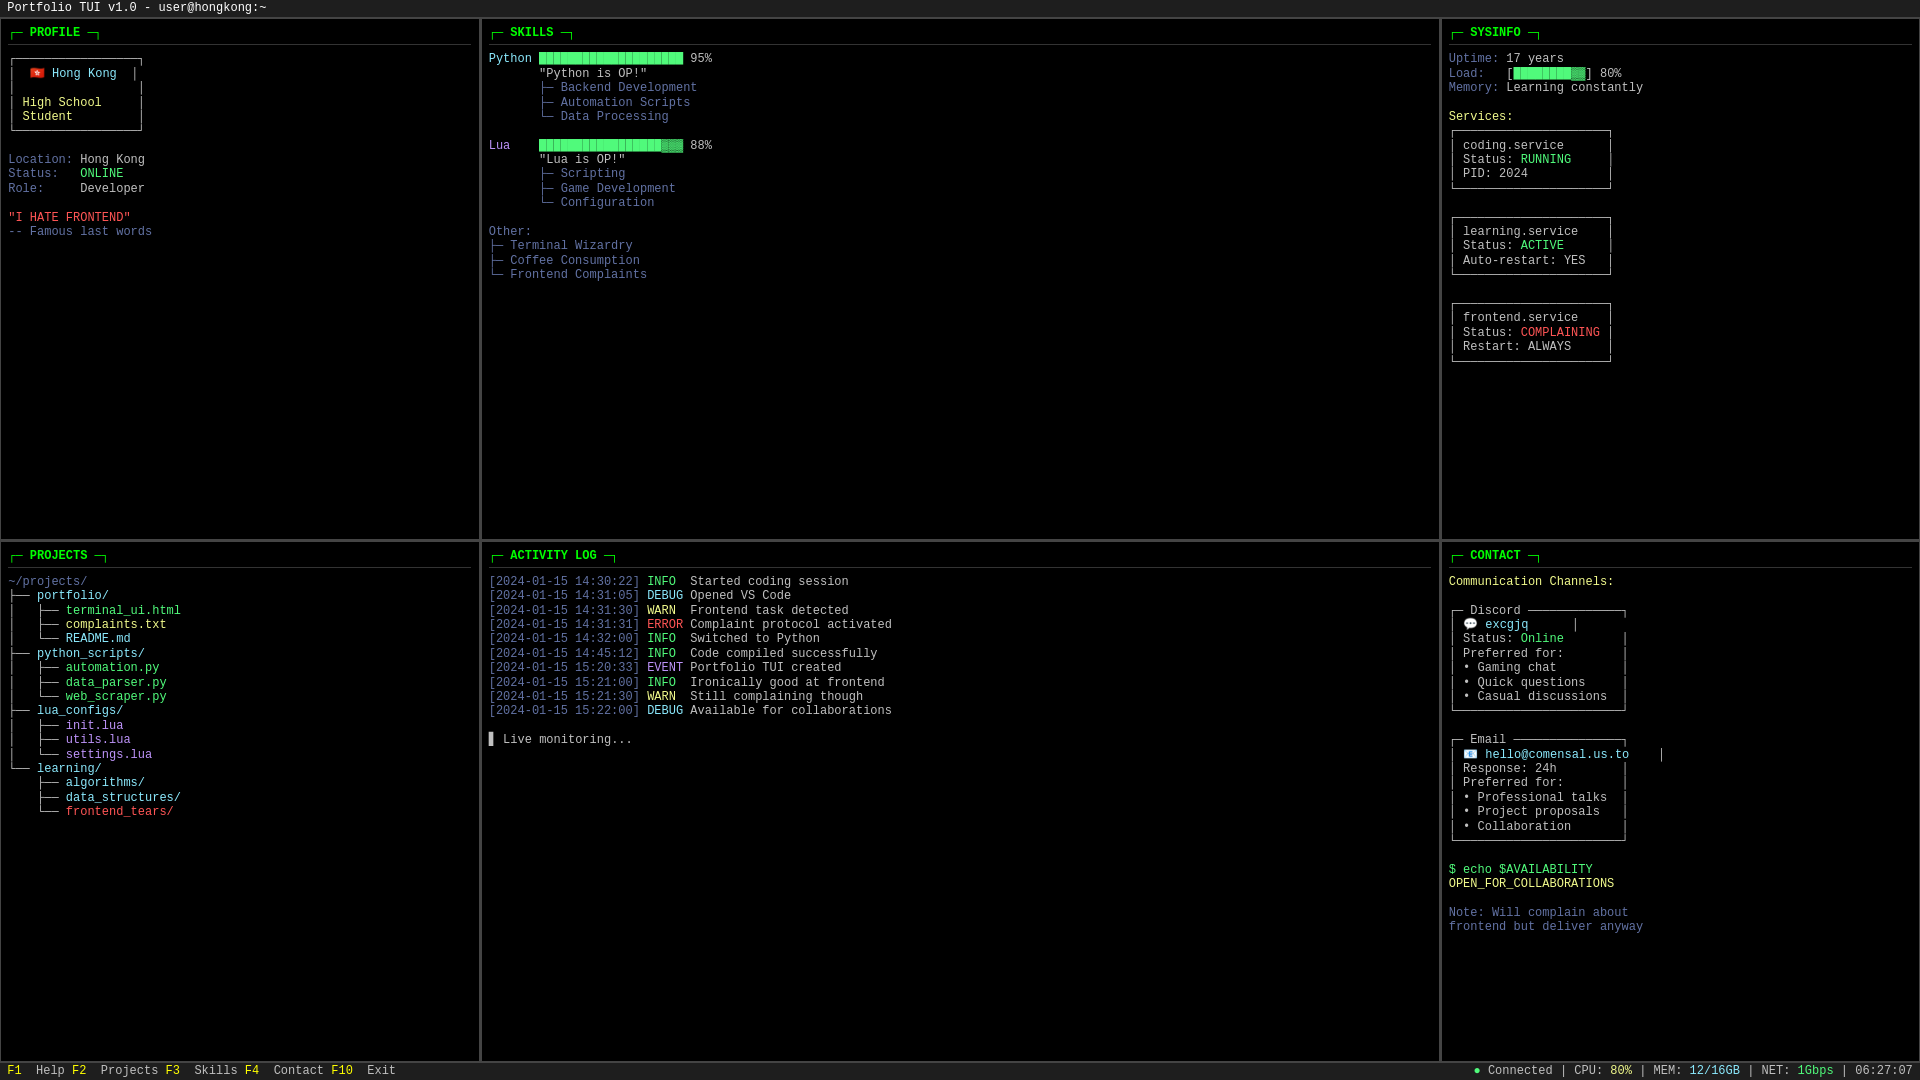This screenshot has width=1920, height=1080.
Task: Click the Terminal Wizardry entry
Action: coord(571,246)
